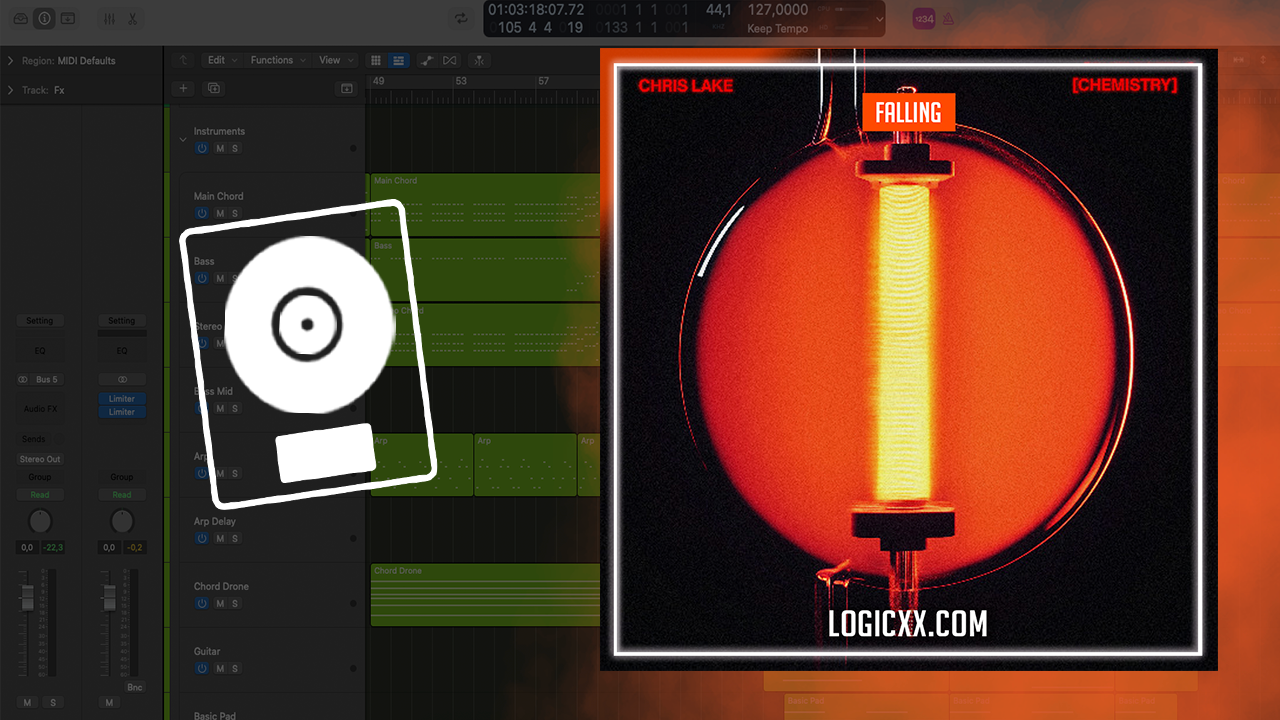
Task: Toggle the metronome icon
Action: tap(948, 19)
